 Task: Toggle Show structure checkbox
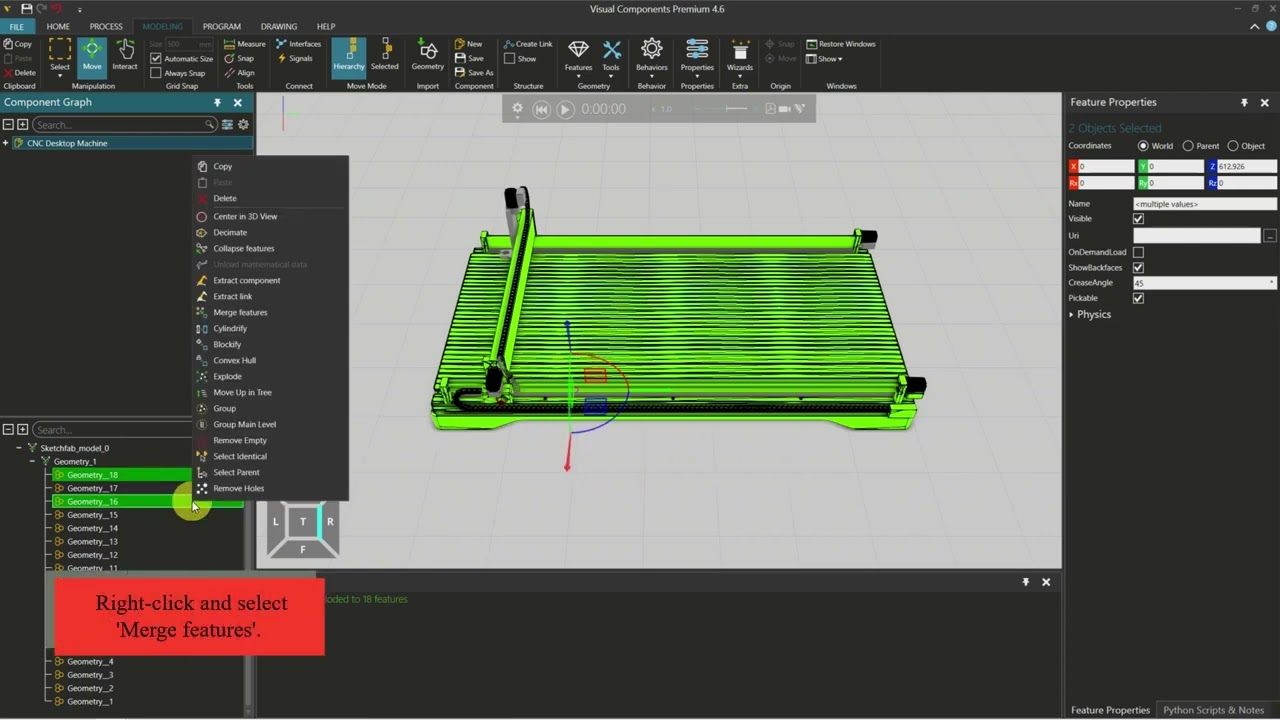(x=509, y=59)
